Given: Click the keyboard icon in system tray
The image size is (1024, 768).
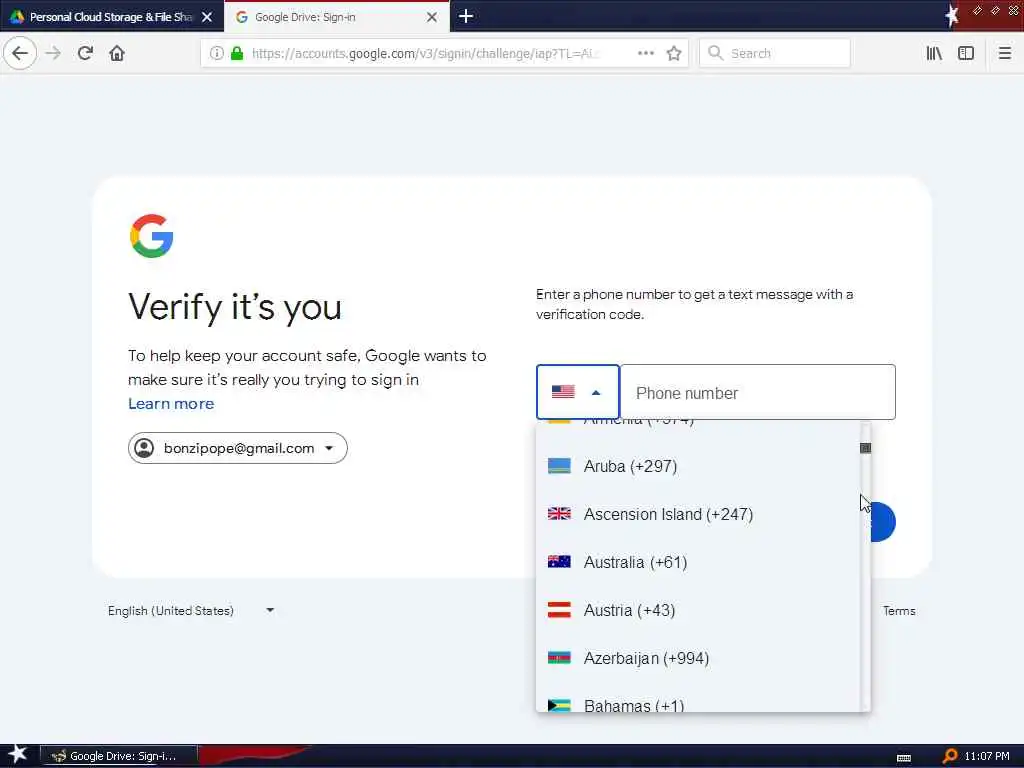Looking at the screenshot, I should pyautogui.click(x=904, y=758).
